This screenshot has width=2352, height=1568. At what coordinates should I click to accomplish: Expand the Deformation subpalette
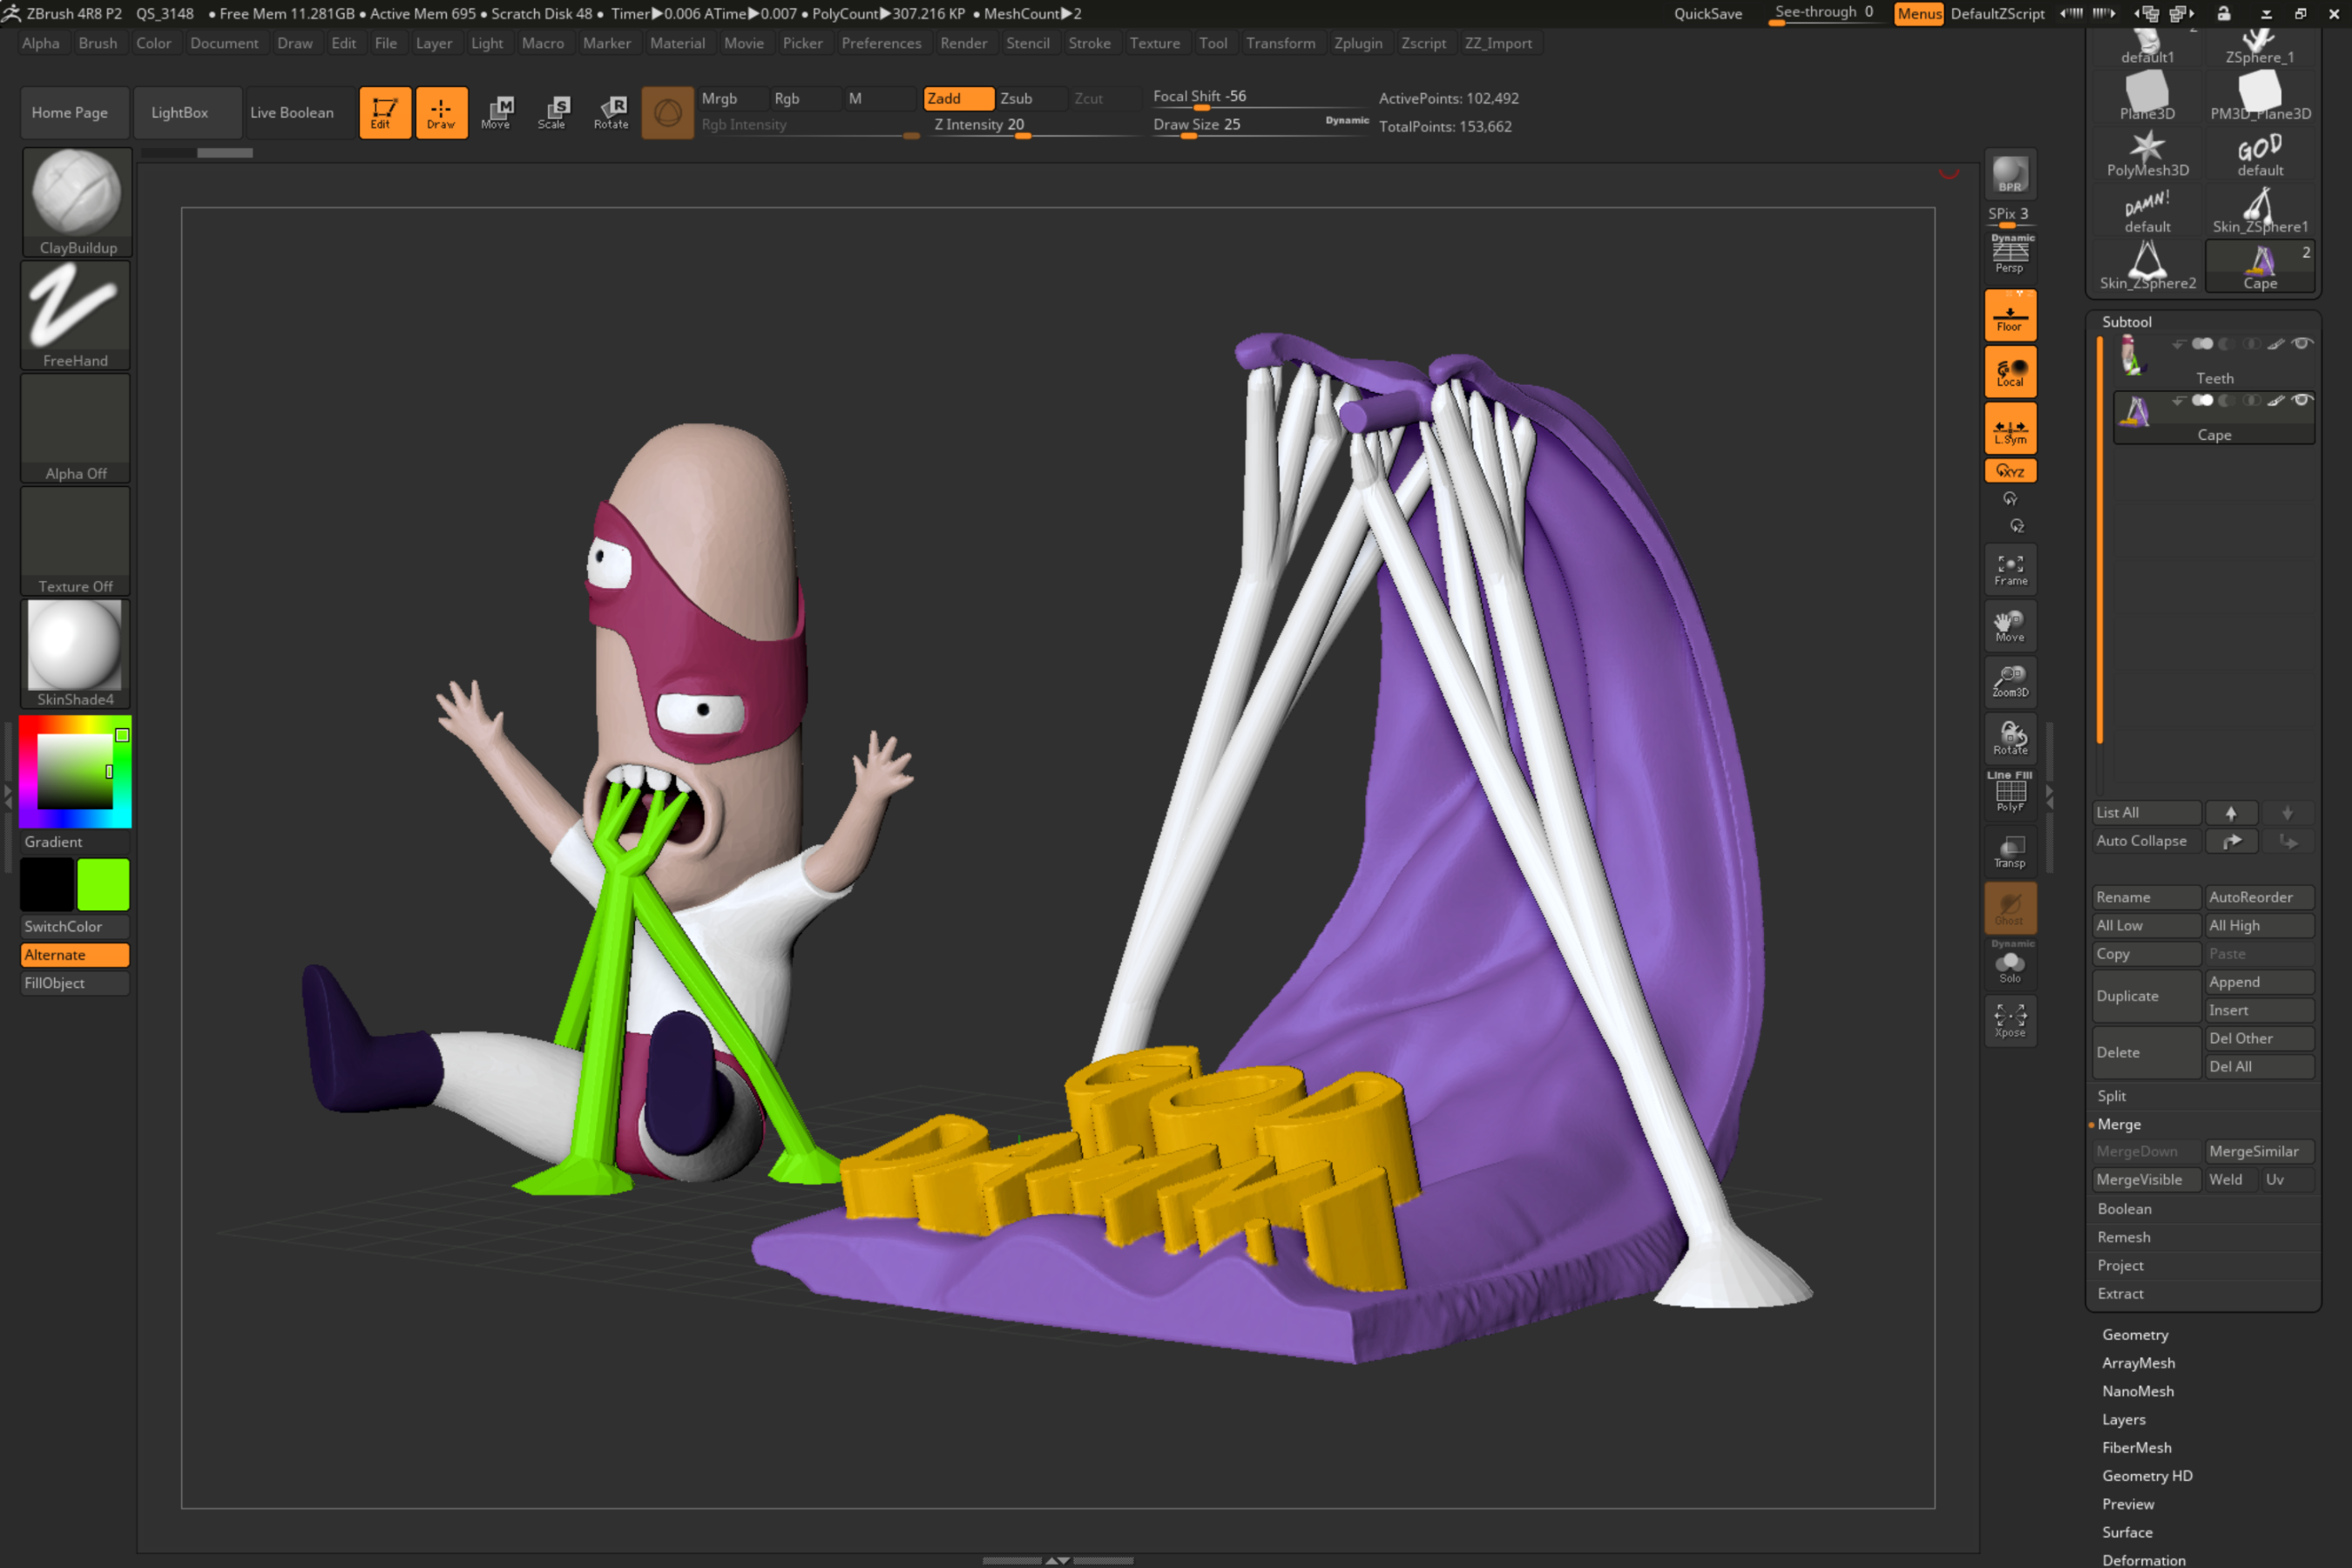(x=2143, y=1559)
